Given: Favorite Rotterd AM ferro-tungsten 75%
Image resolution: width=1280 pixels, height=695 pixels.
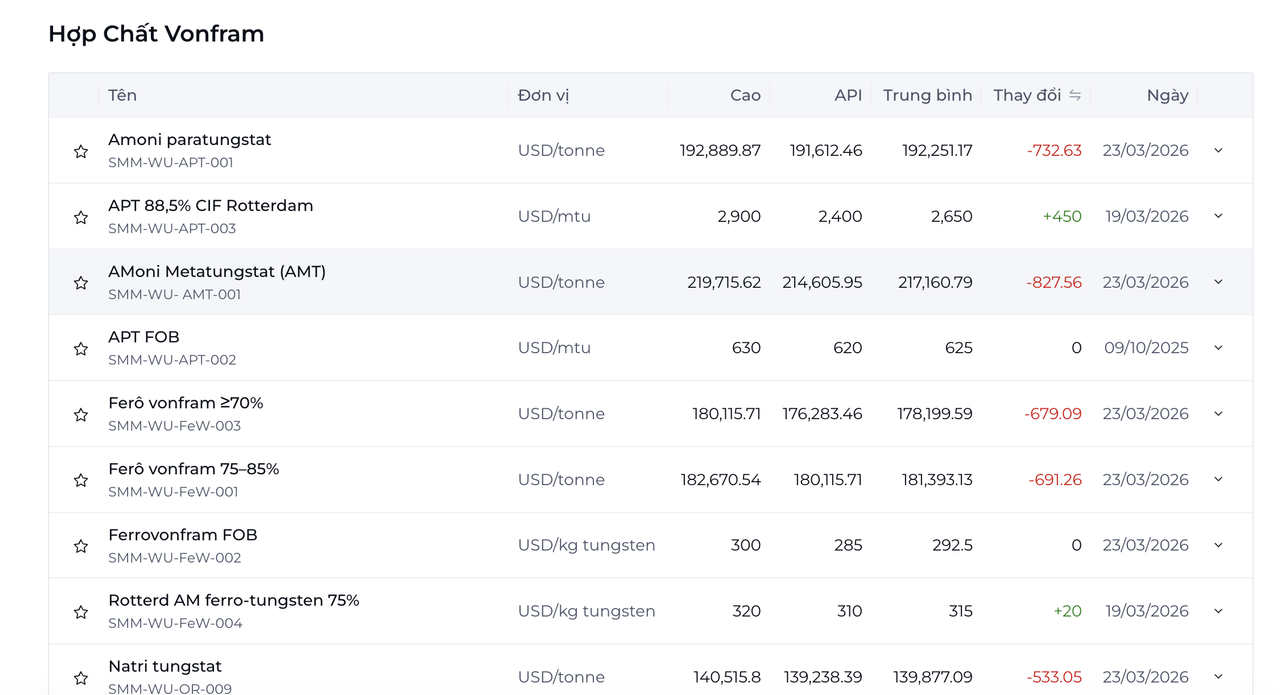Looking at the screenshot, I should pyautogui.click(x=81, y=612).
